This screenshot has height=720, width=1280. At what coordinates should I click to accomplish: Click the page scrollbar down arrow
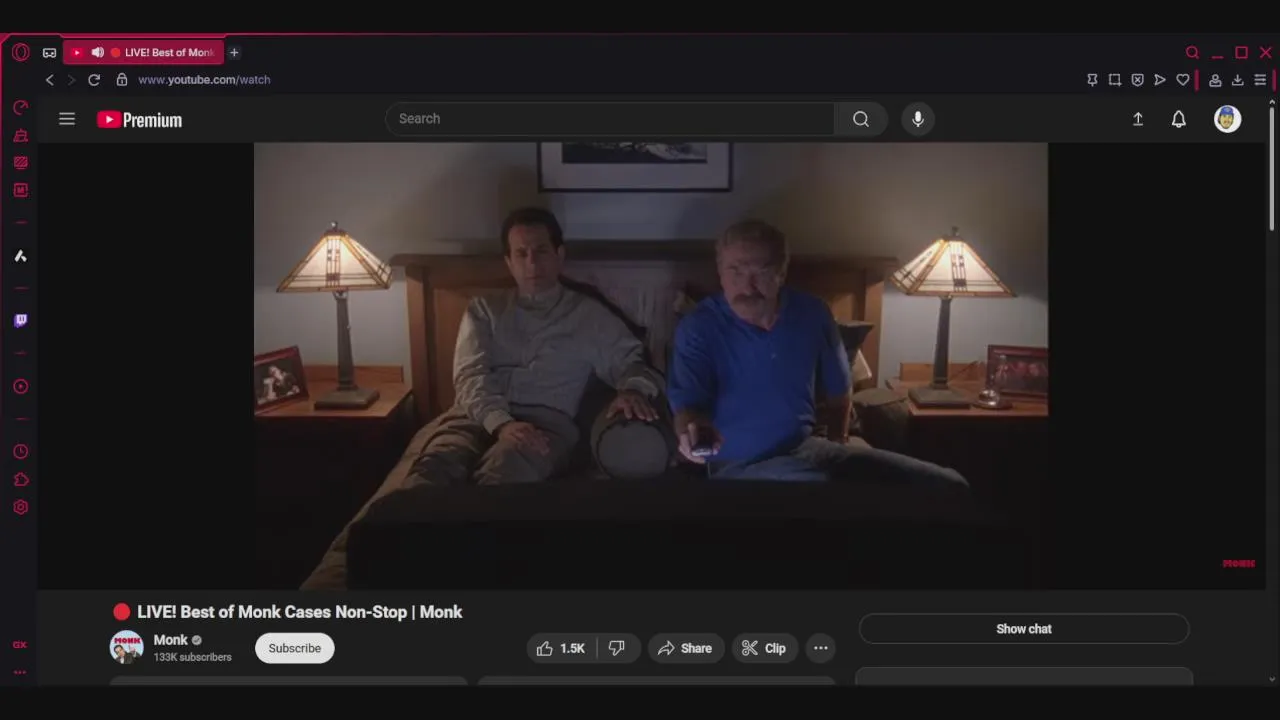pyautogui.click(x=1272, y=679)
